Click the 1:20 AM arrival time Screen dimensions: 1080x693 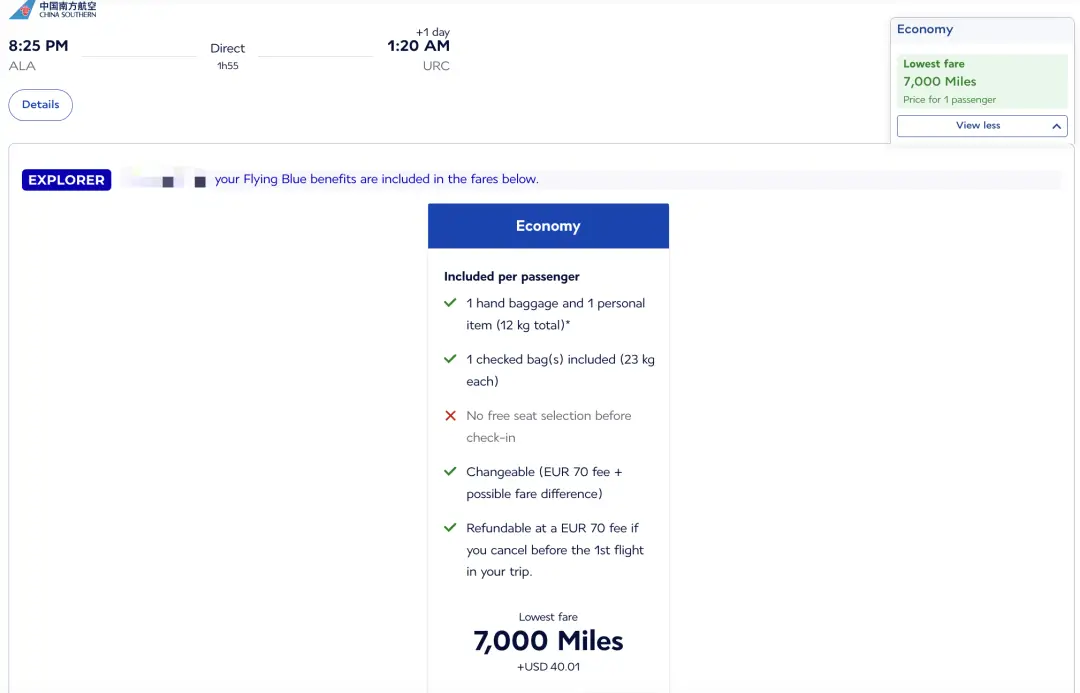coord(418,45)
